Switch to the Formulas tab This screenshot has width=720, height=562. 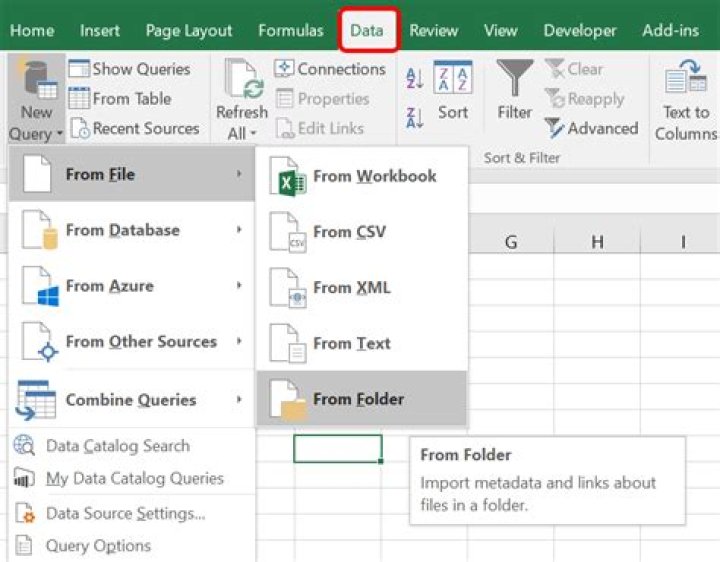tap(291, 30)
